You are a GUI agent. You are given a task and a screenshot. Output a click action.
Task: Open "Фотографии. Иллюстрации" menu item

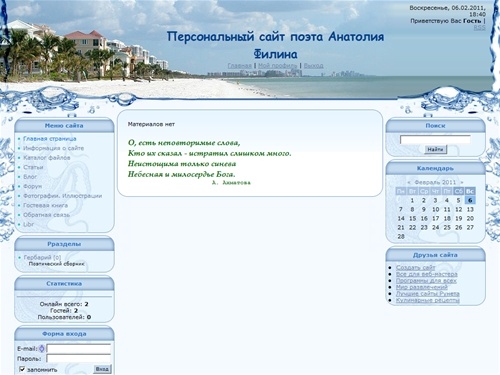click(x=63, y=196)
